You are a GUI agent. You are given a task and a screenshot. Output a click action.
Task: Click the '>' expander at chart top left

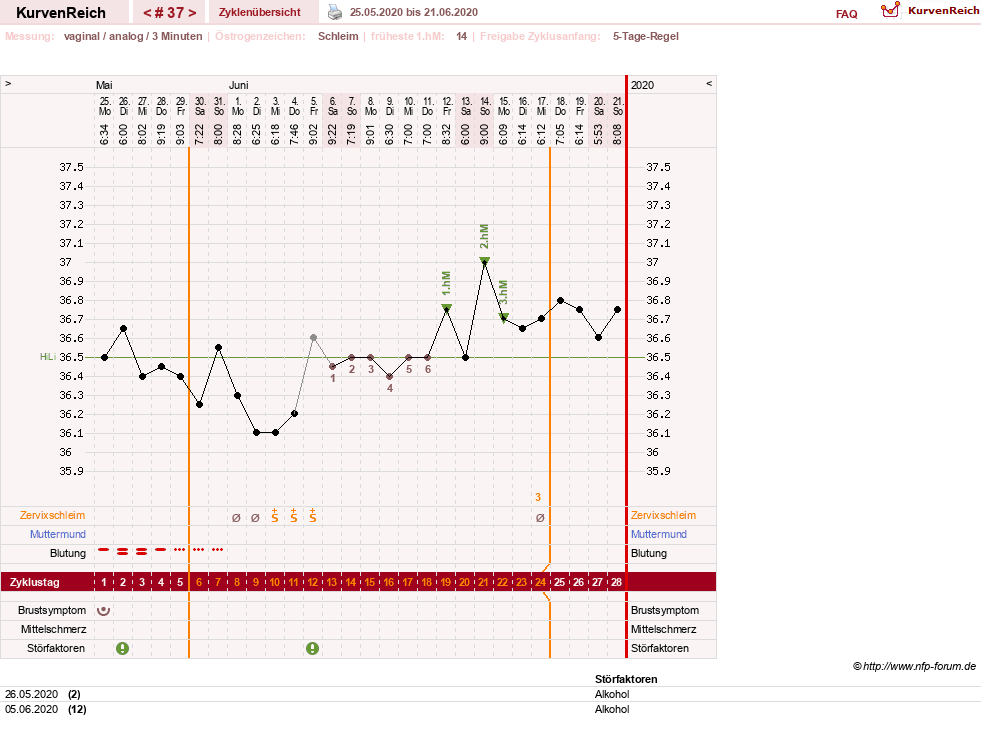pyautogui.click(x=8, y=83)
